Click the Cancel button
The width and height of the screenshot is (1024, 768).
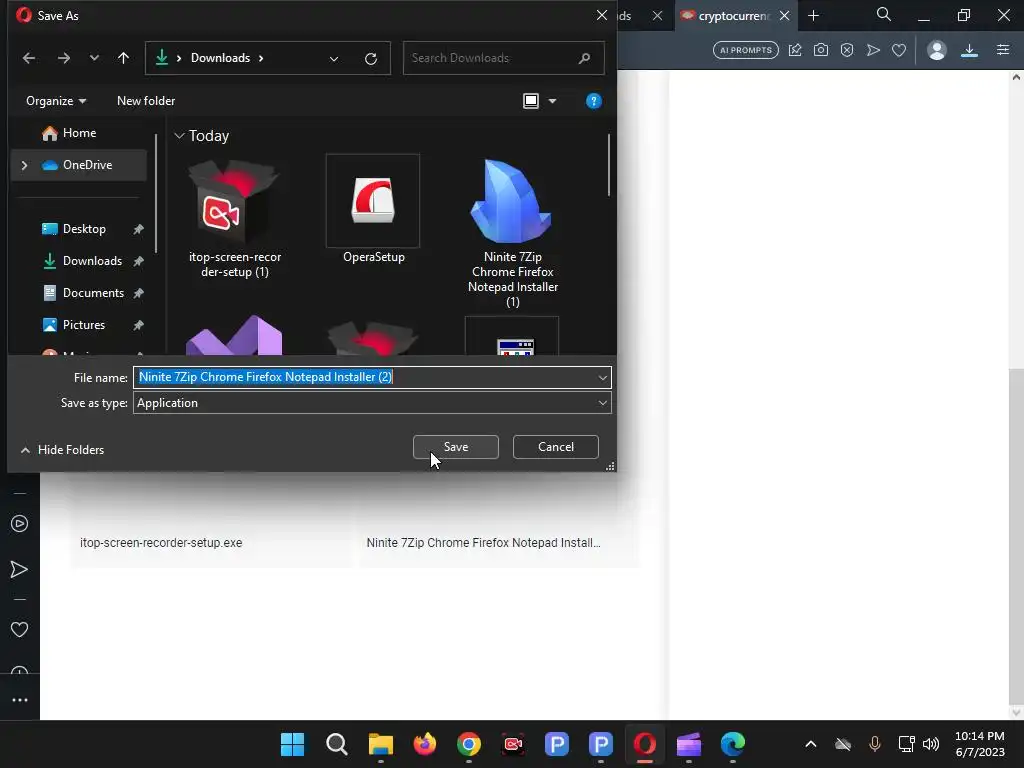coord(556,447)
